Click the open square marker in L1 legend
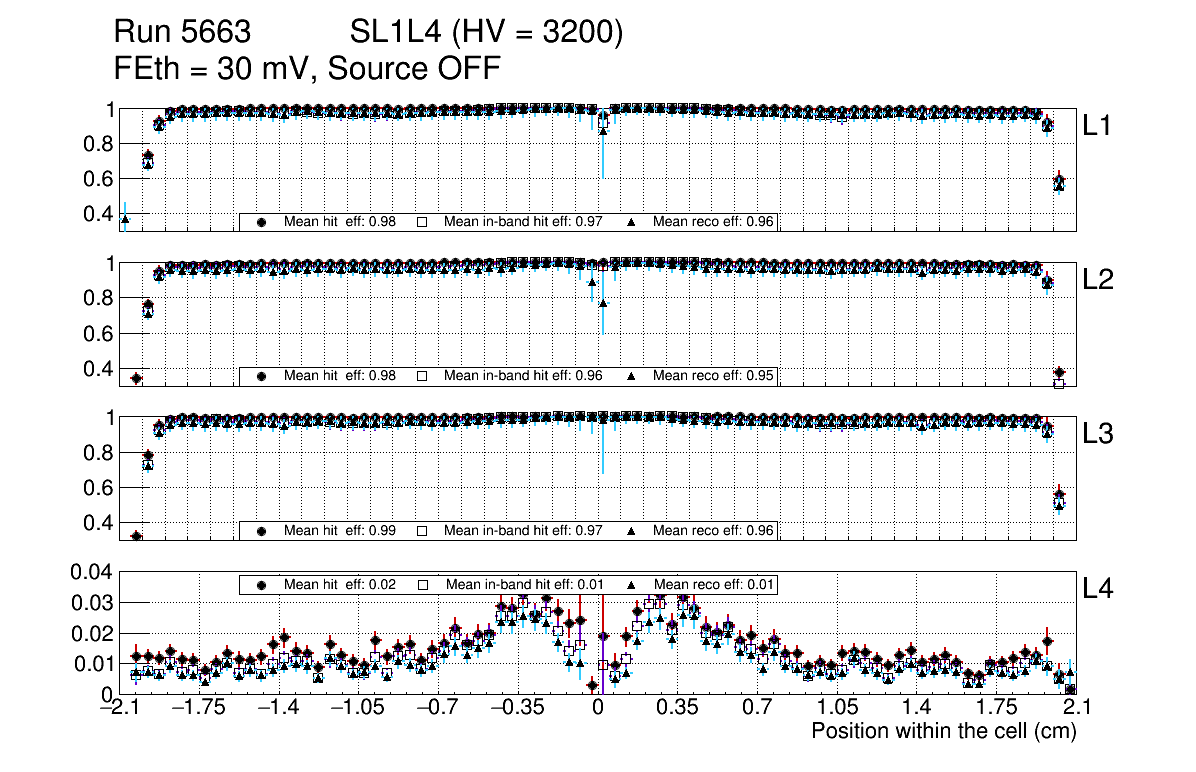 coord(422,222)
